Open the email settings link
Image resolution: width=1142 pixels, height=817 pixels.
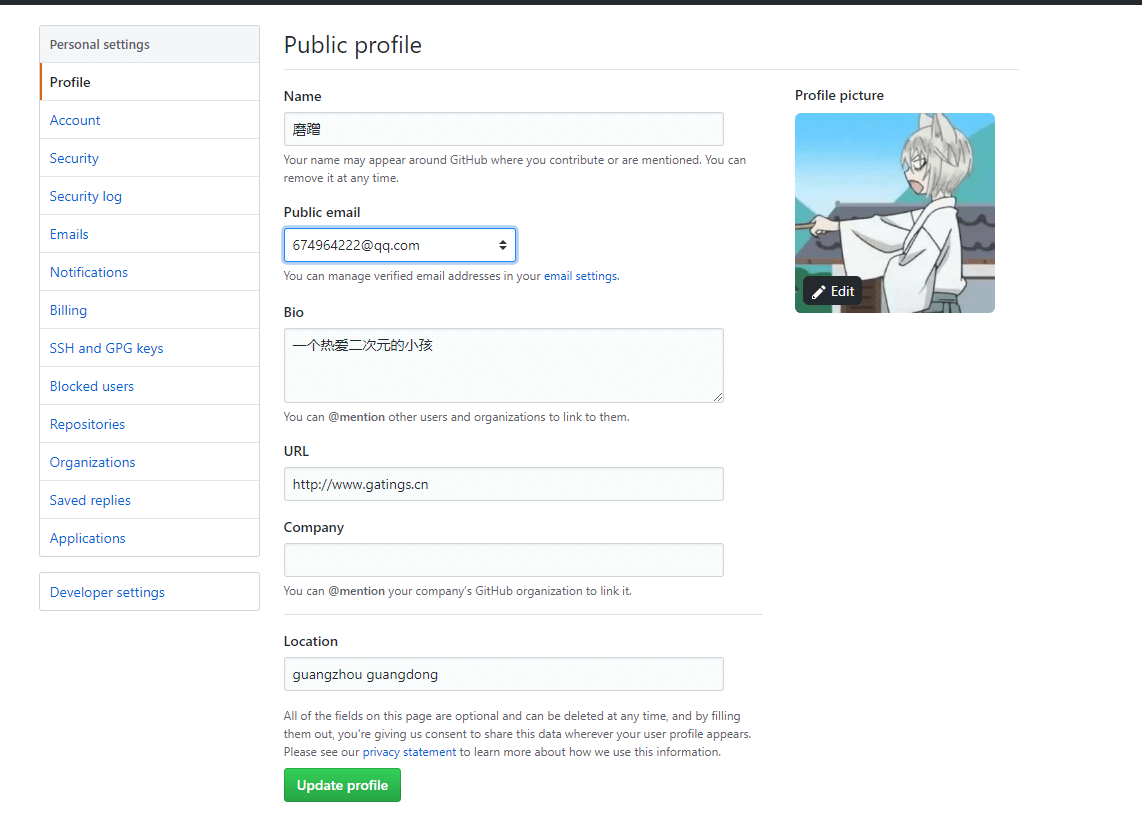[579, 276]
